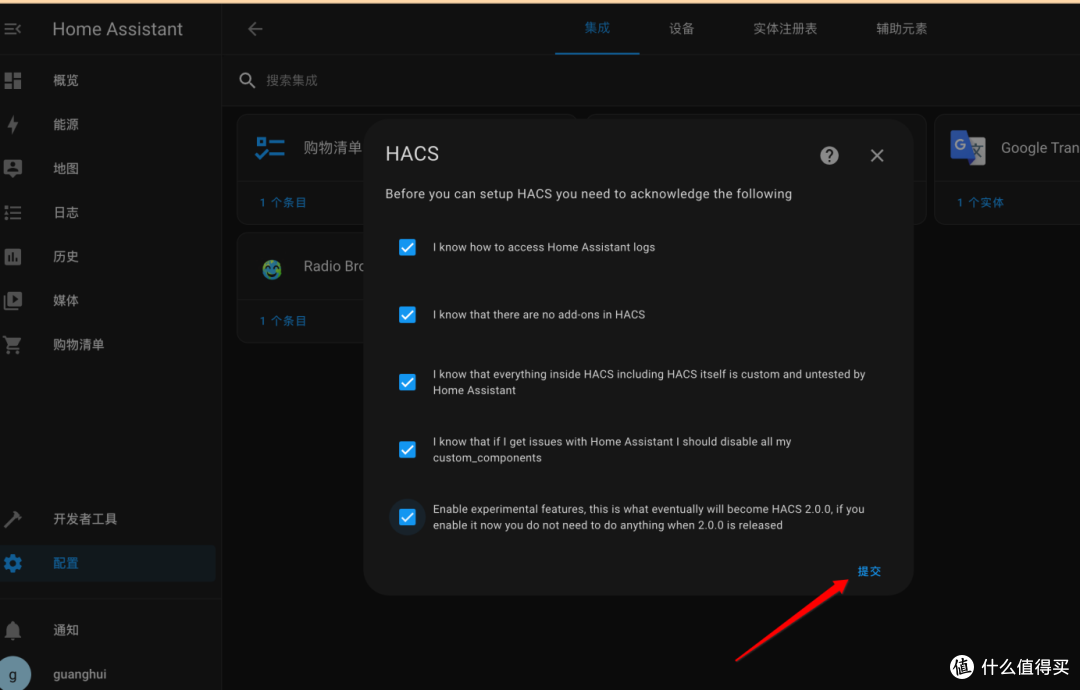Click the shopping list integration checklist icon
This screenshot has width=1080, height=690.
[270, 148]
